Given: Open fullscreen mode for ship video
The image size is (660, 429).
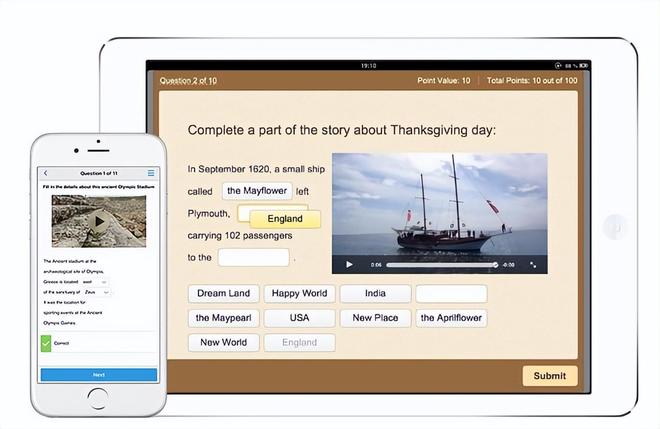Looking at the screenshot, I should pyautogui.click(x=533, y=265).
